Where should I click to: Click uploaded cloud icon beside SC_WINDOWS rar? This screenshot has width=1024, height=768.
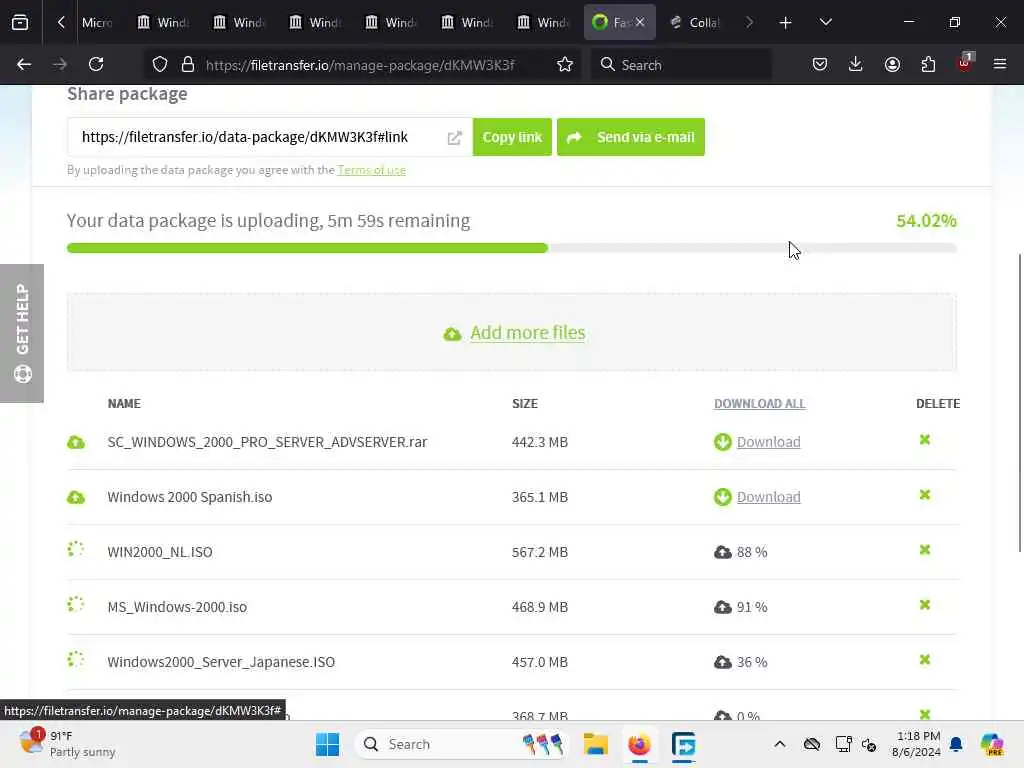point(76,442)
